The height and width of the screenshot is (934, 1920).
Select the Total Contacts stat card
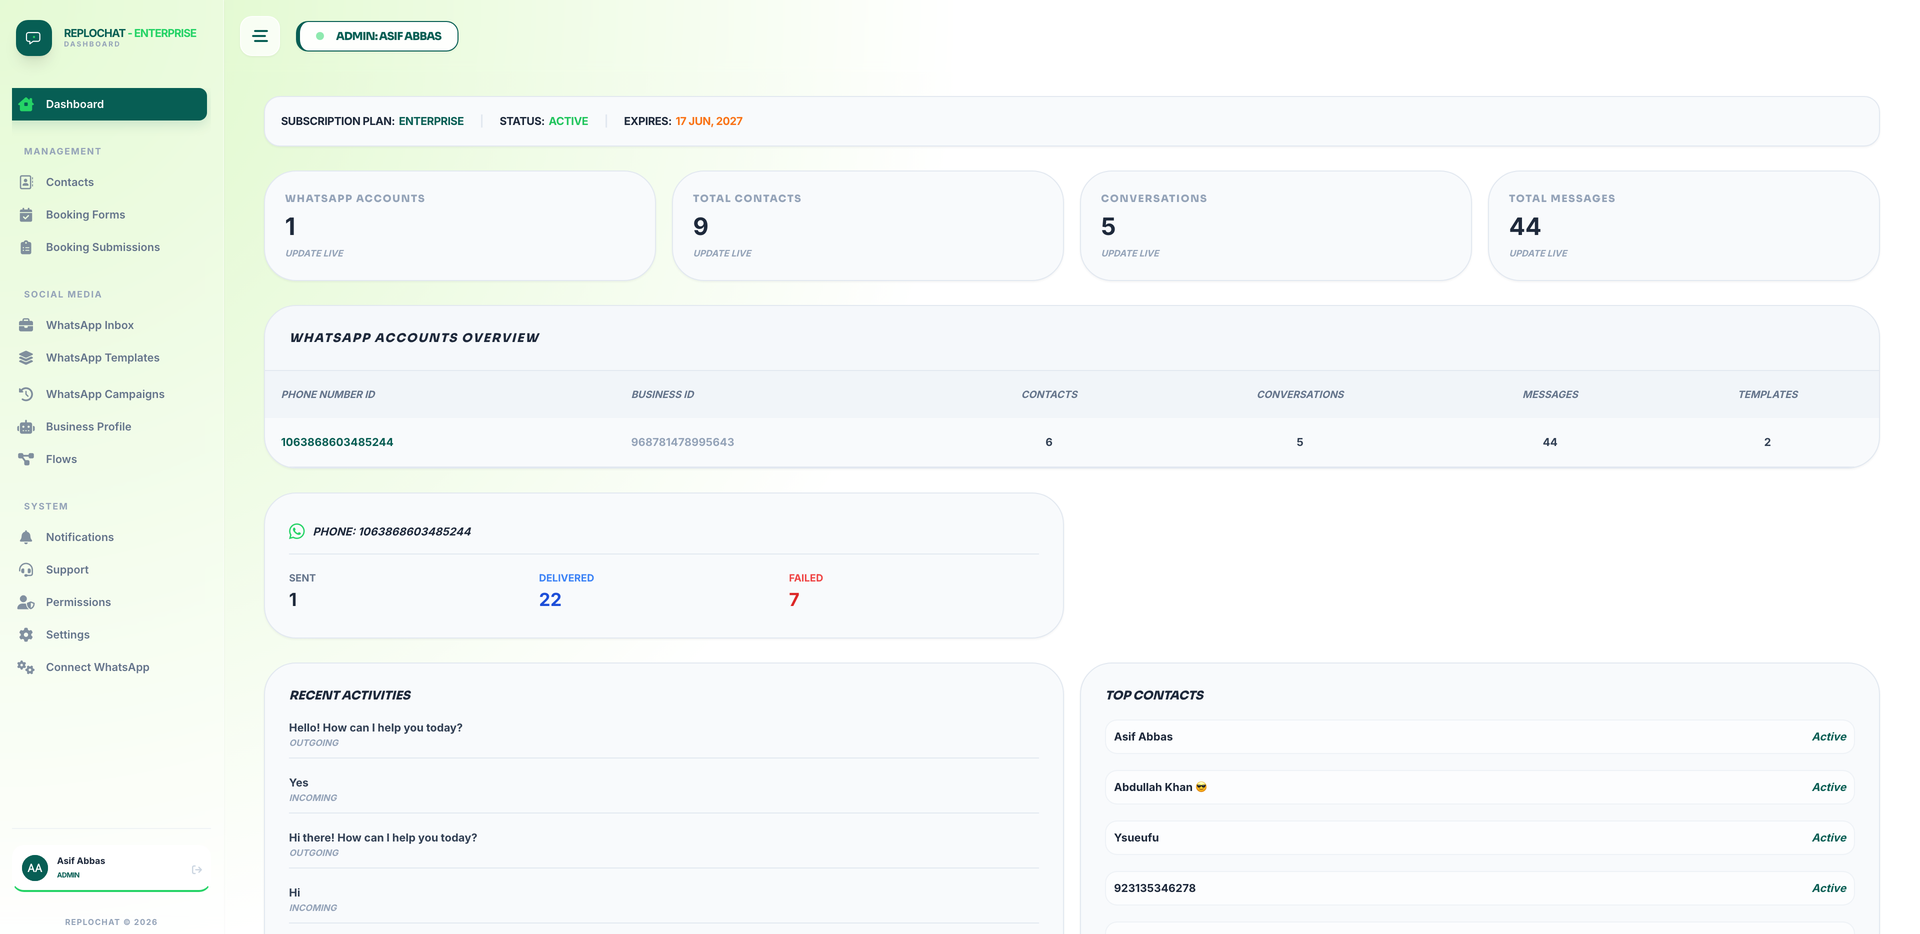point(868,226)
